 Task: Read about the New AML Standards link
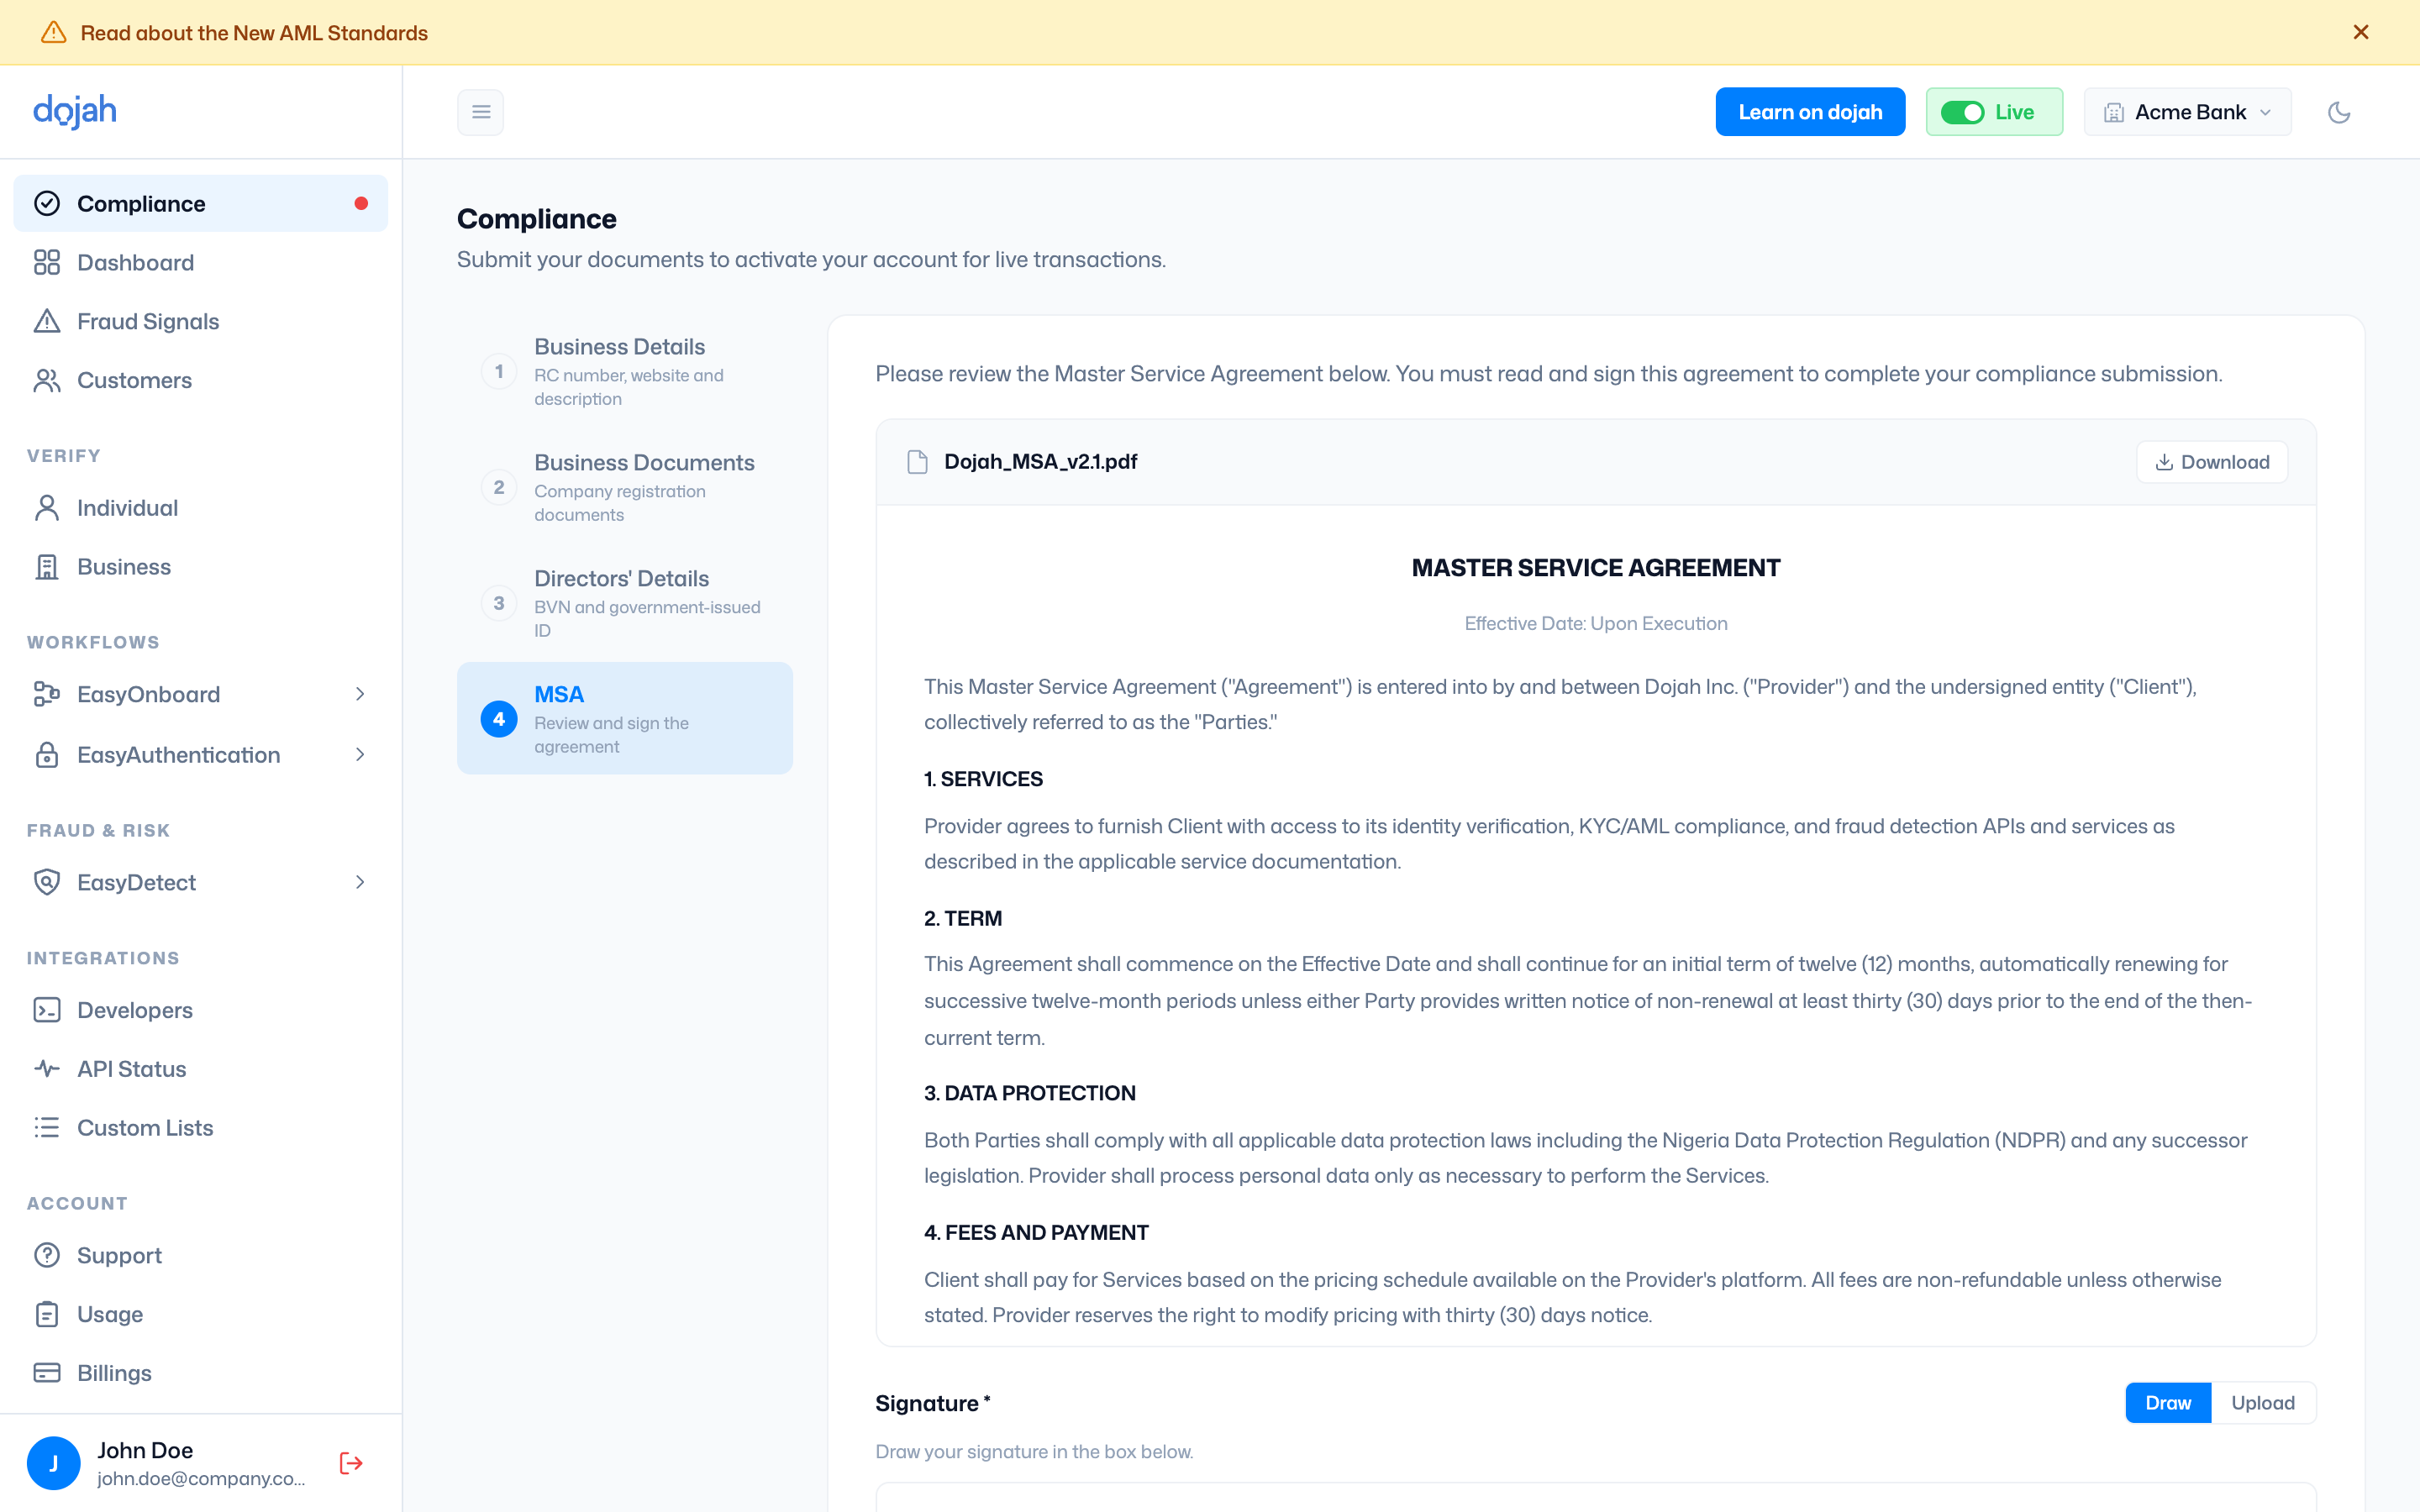pyautogui.click(x=254, y=32)
